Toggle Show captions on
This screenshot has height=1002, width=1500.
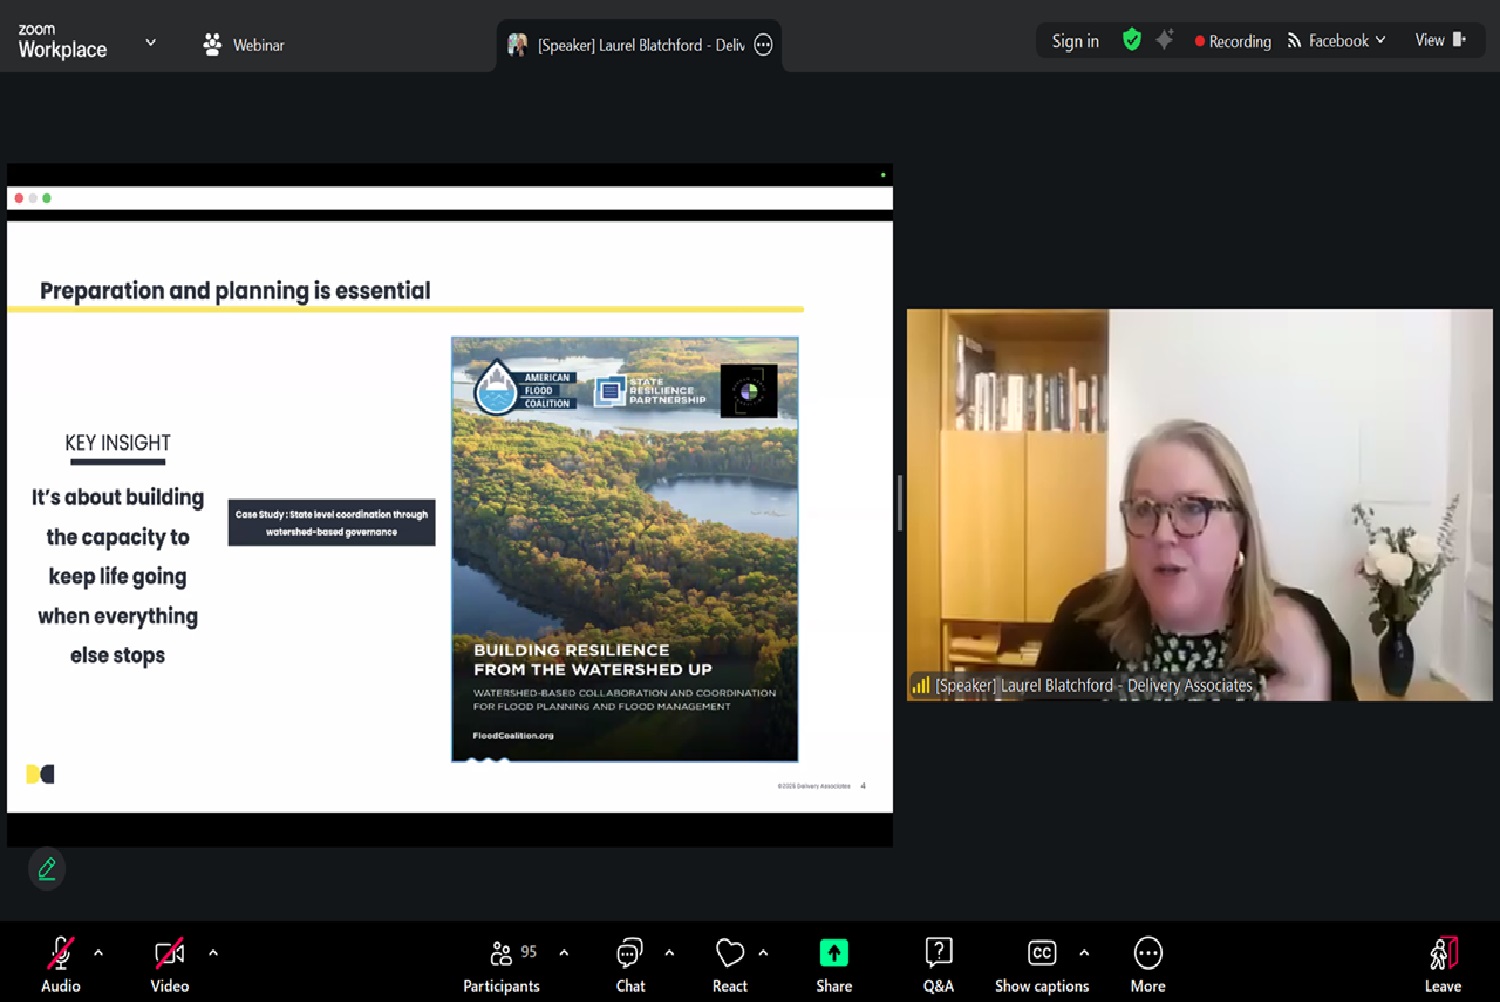pos(1041,965)
